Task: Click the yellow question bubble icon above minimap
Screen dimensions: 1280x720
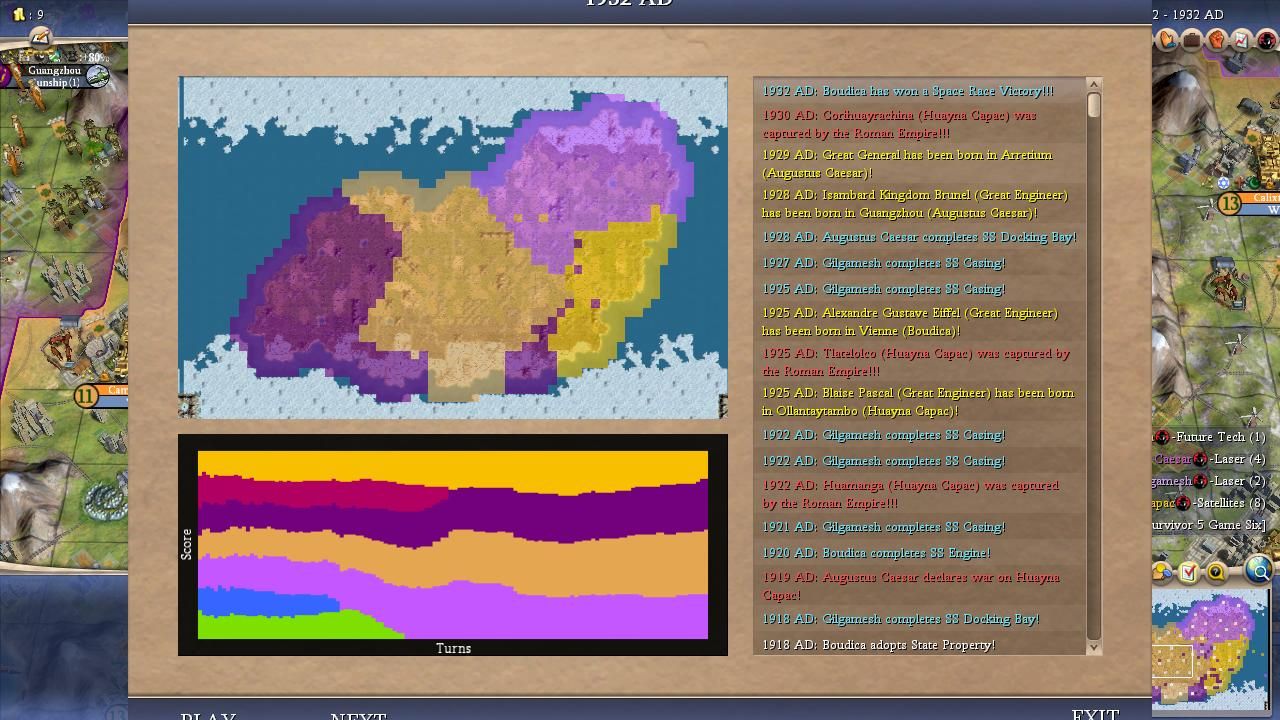Action: pyautogui.click(x=1216, y=572)
